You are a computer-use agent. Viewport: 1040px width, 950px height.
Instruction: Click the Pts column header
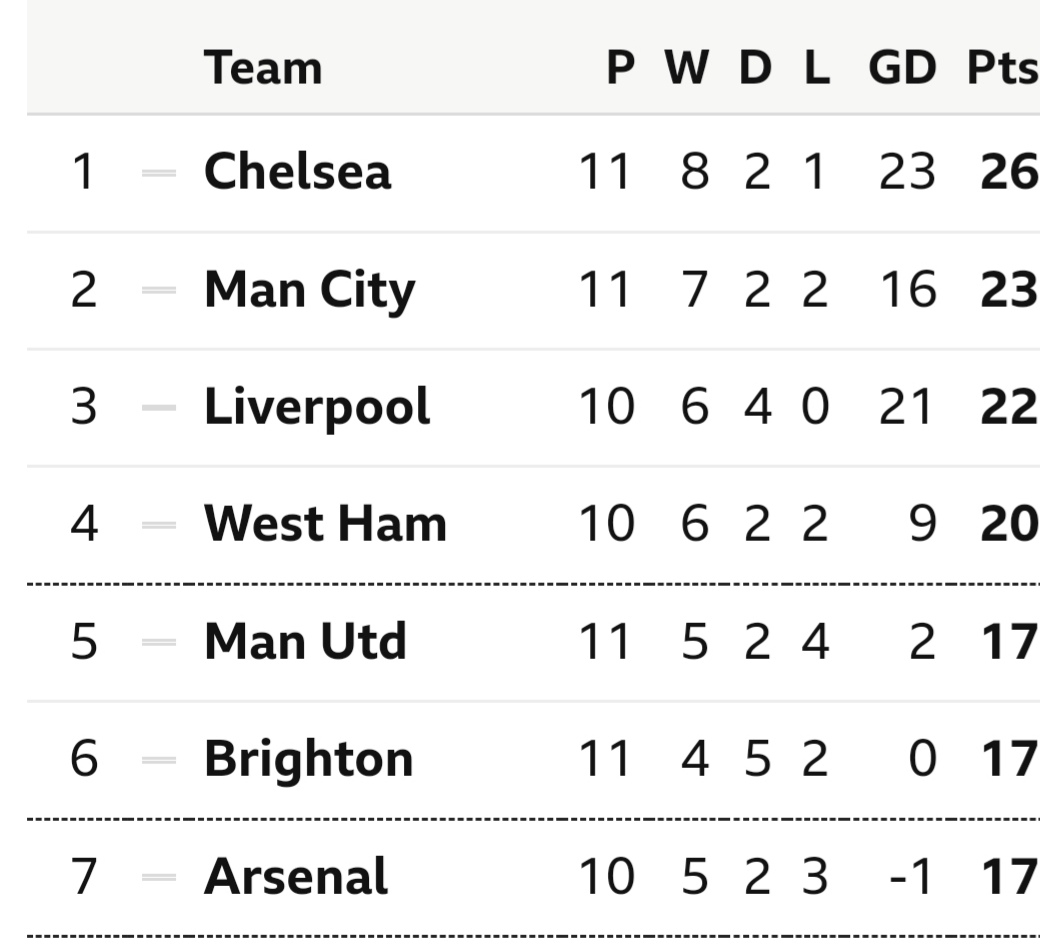click(1003, 68)
